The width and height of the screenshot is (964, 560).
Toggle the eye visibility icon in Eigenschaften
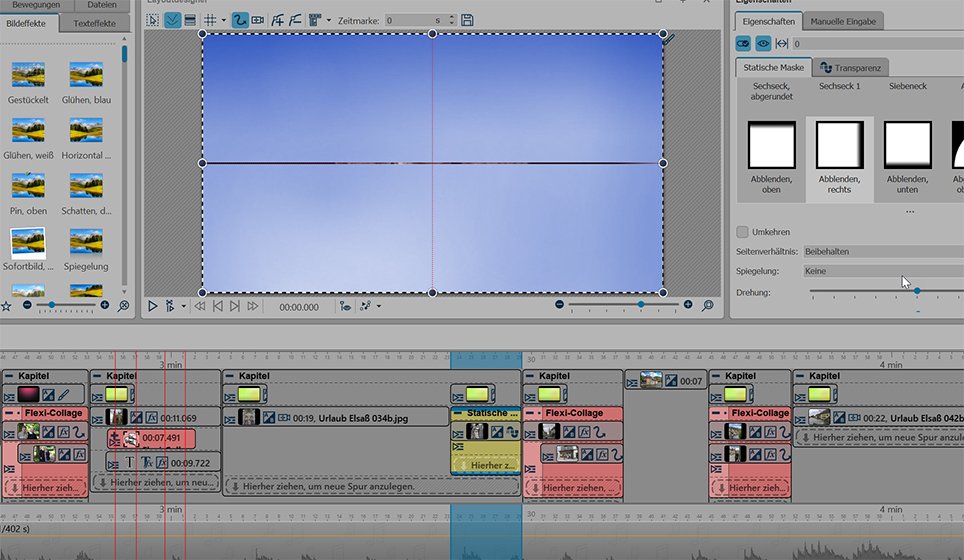point(763,43)
